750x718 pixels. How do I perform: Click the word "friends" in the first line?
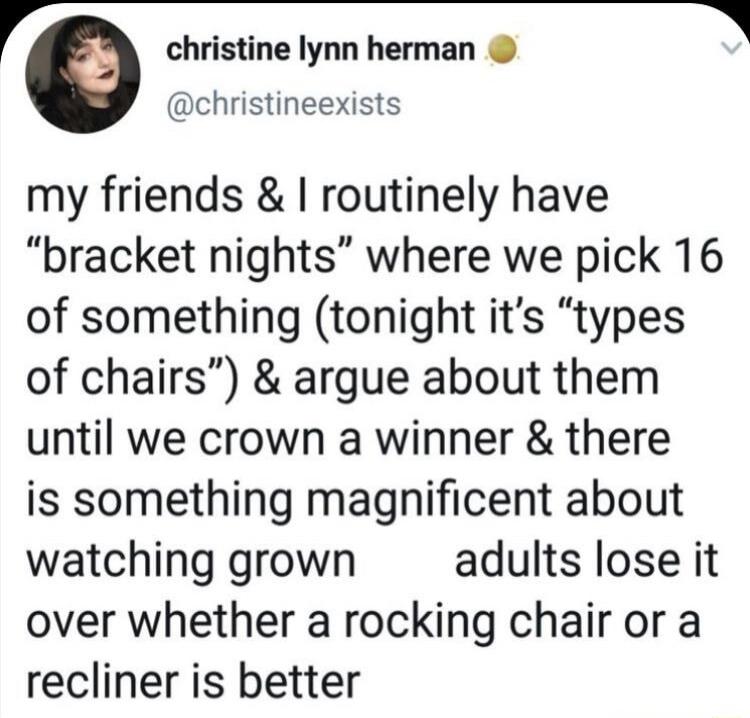(x=172, y=196)
